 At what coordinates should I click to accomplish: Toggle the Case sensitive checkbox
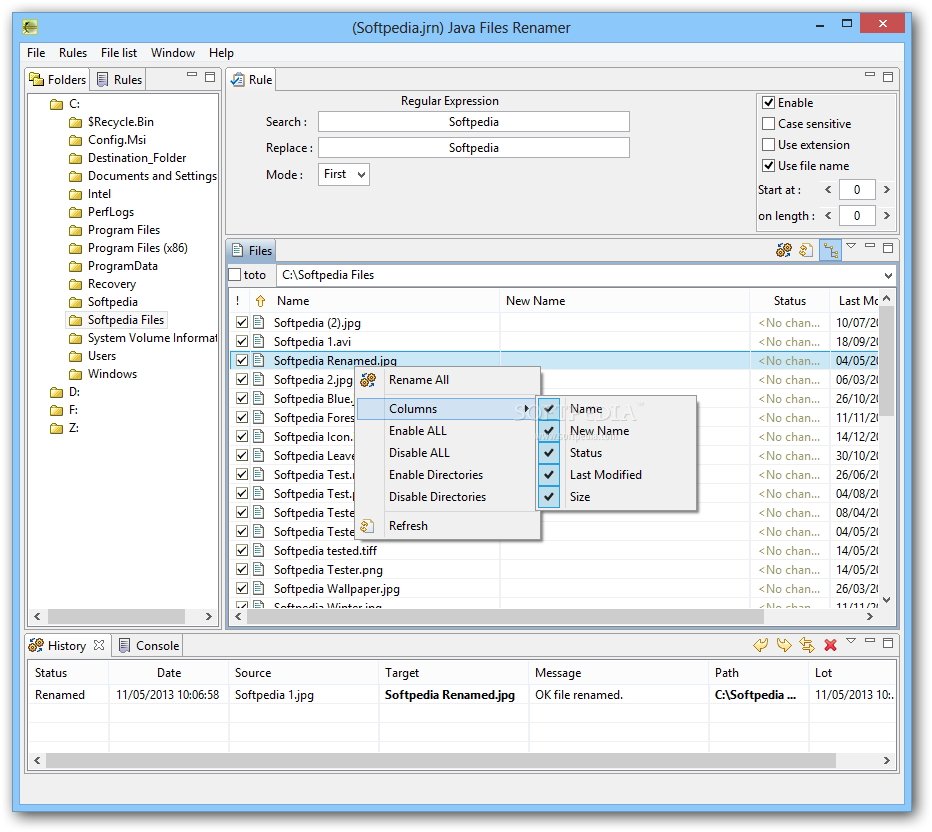[769, 124]
